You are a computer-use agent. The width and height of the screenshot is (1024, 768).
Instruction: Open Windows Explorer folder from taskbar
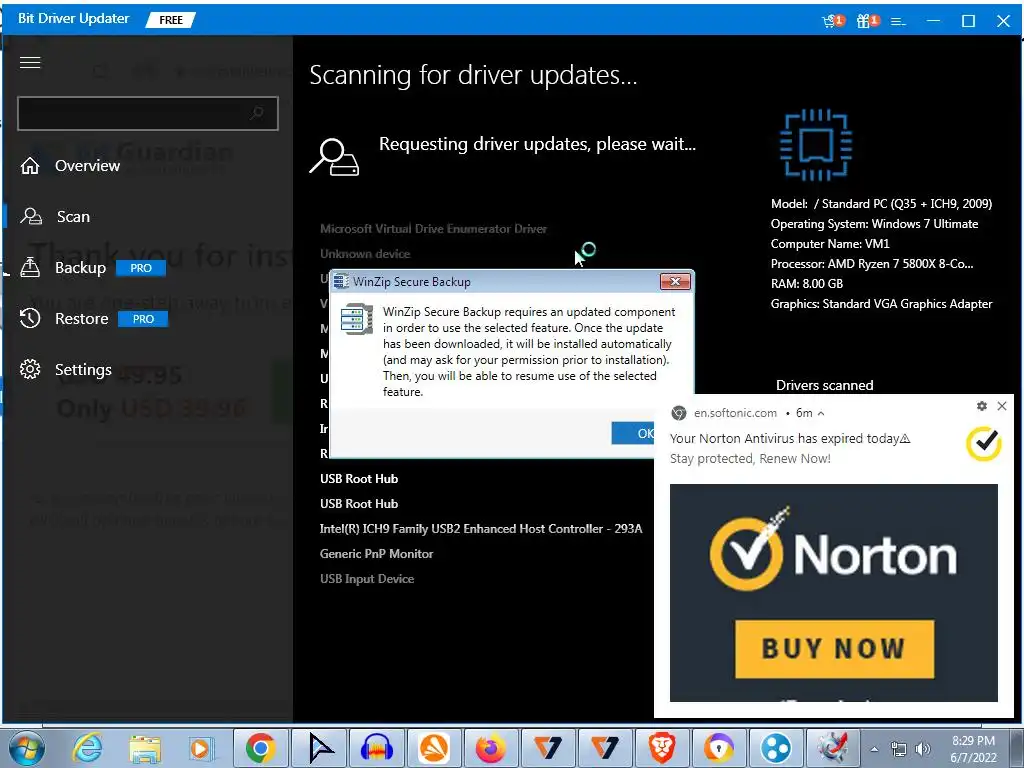144,748
